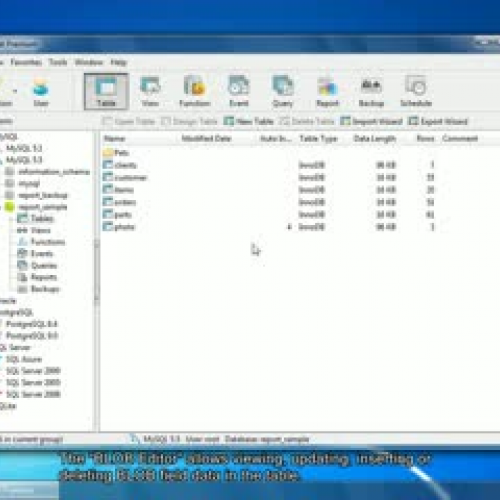Click New Table in the object toolbar

click(249, 121)
